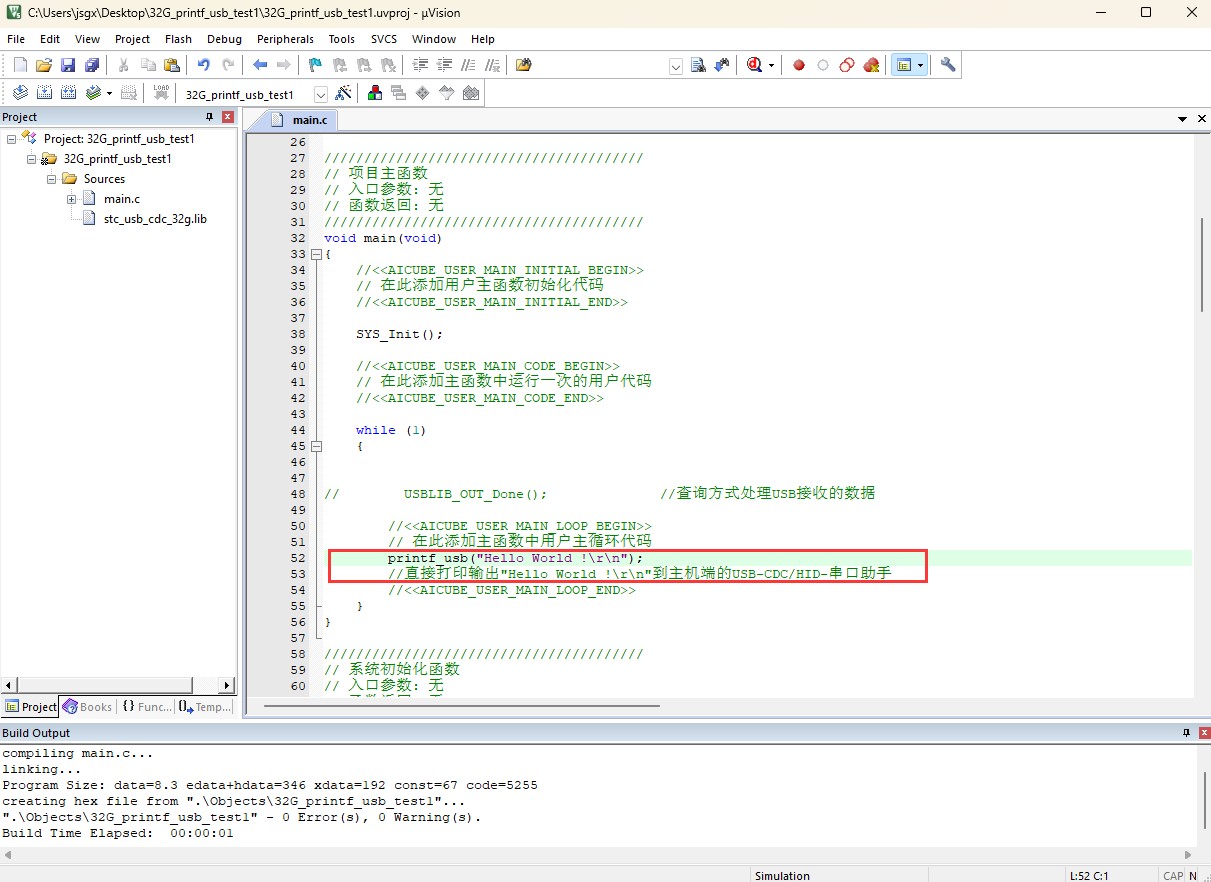Select the Project tab at panel bottom

click(x=31, y=707)
